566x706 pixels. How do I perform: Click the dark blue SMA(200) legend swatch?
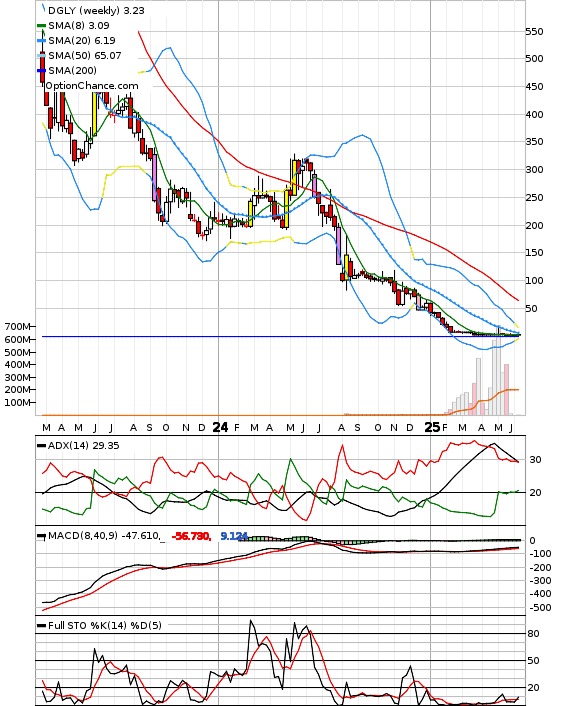point(41,71)
